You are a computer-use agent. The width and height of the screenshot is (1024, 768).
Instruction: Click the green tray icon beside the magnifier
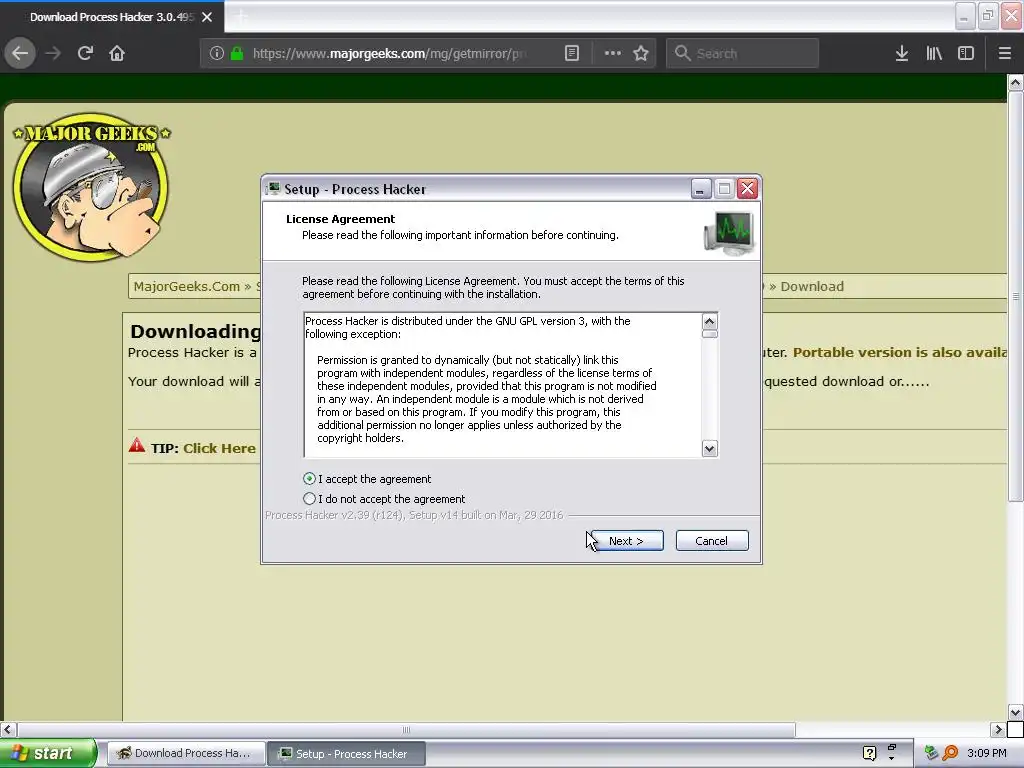pos(931,754)
